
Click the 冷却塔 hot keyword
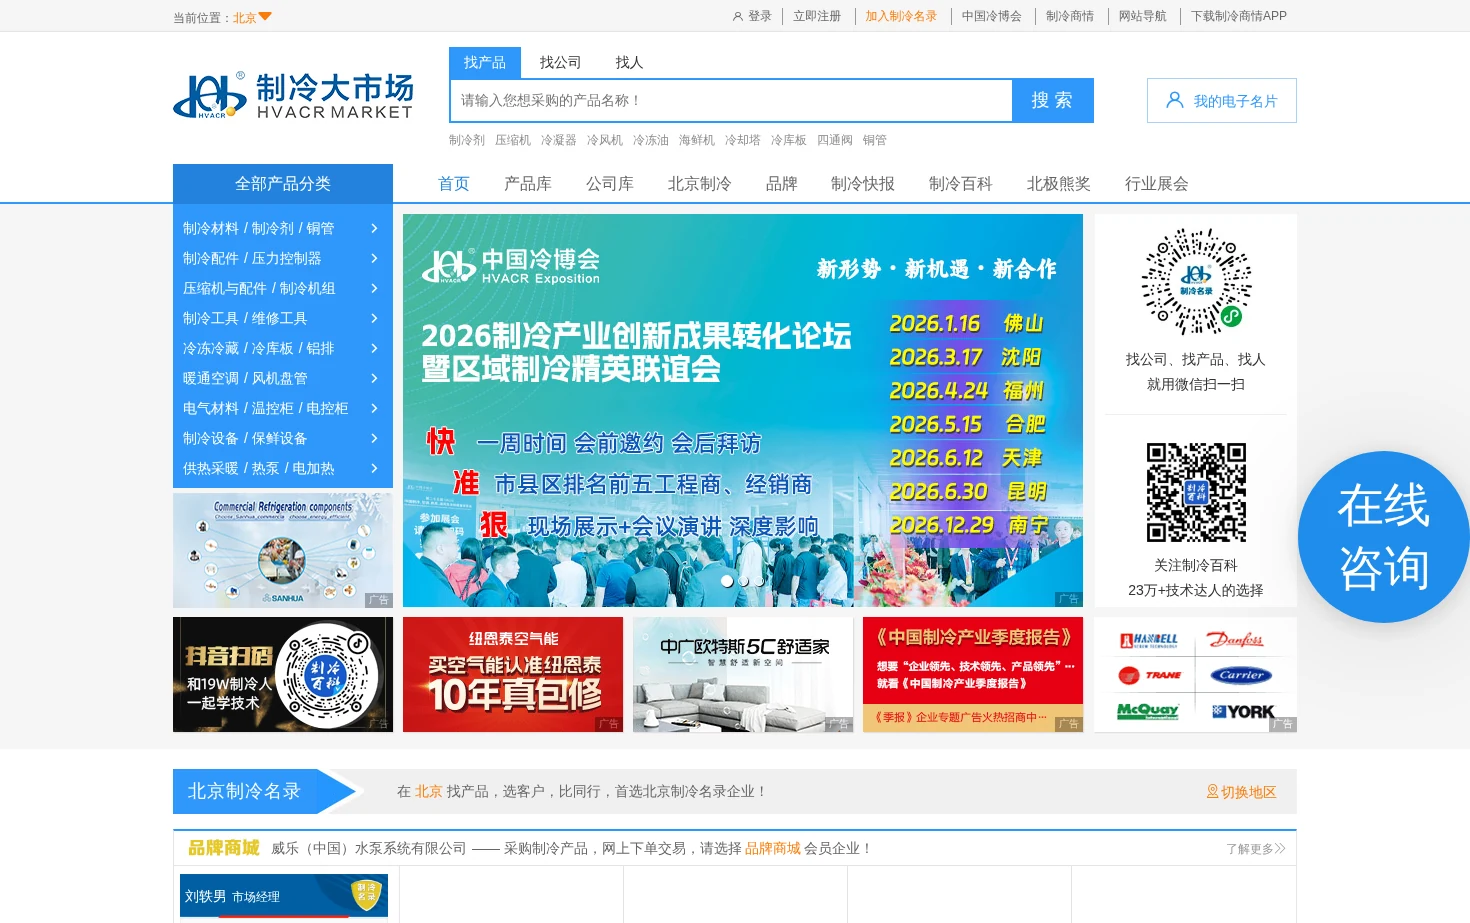pos(743,140)
